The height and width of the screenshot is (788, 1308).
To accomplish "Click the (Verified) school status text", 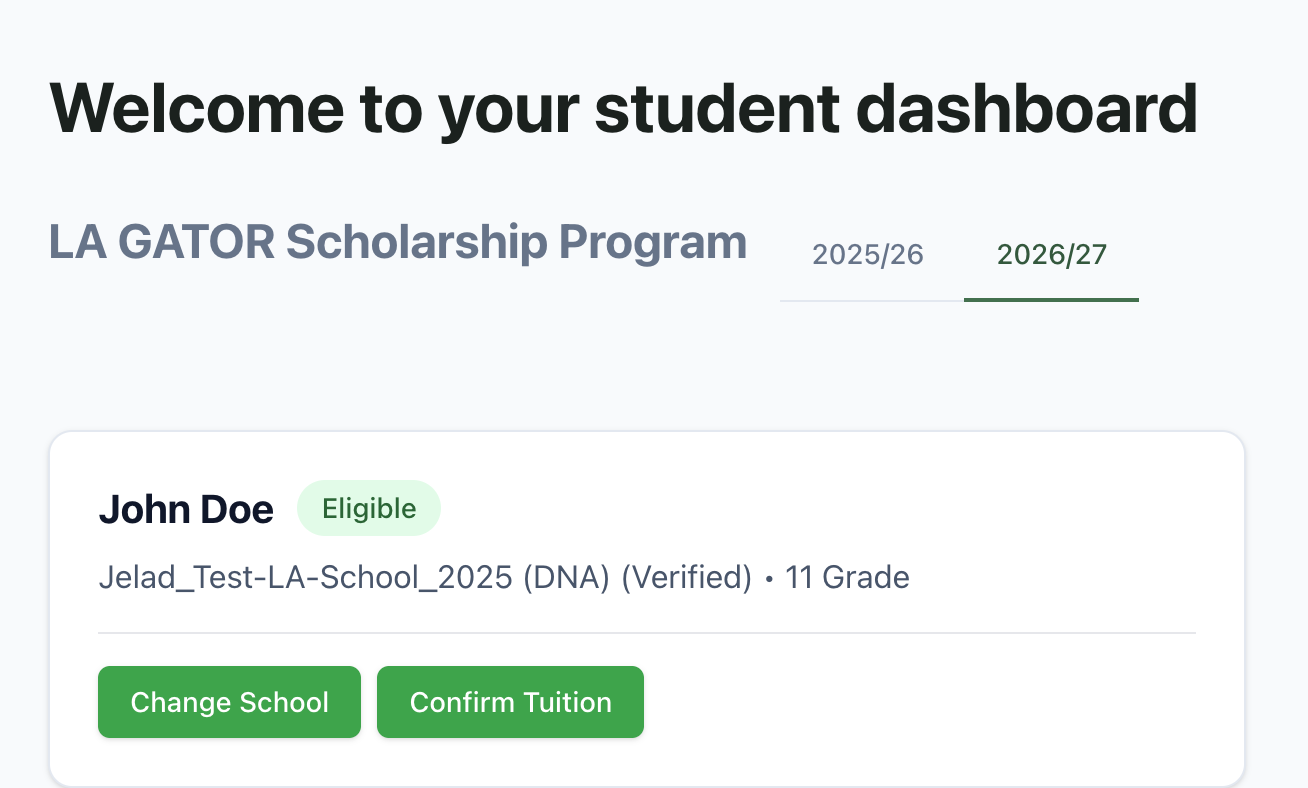I will pos(686,578).
